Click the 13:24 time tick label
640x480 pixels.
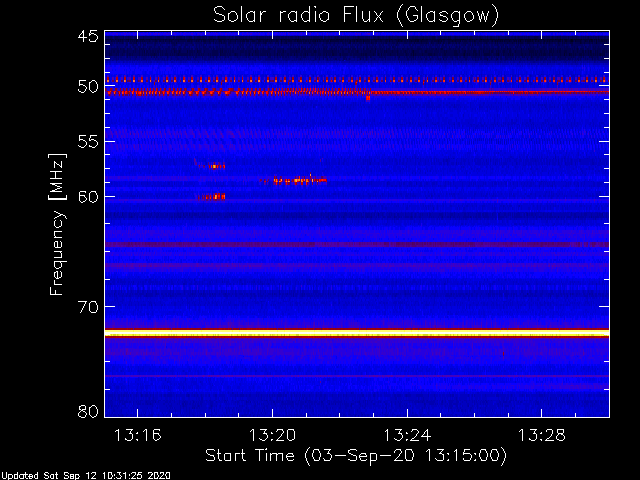tap(407, 435)
